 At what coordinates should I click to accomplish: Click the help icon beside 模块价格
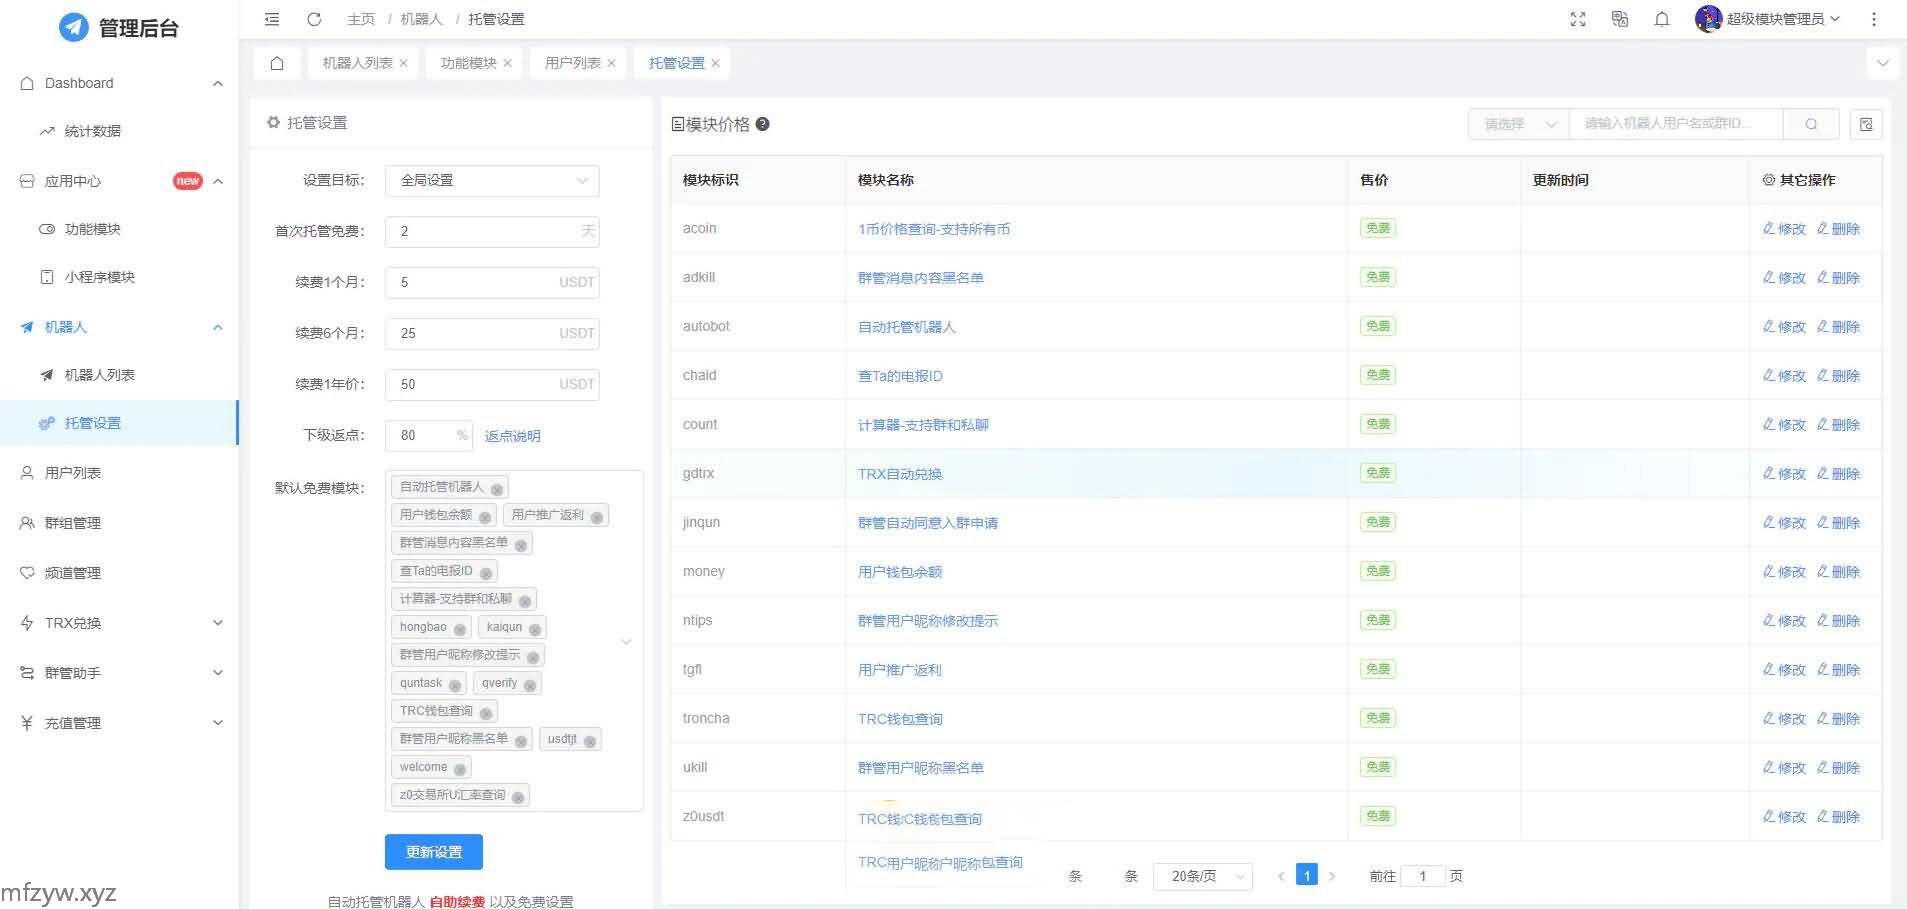pyautogui.click(x=763, y=124)
